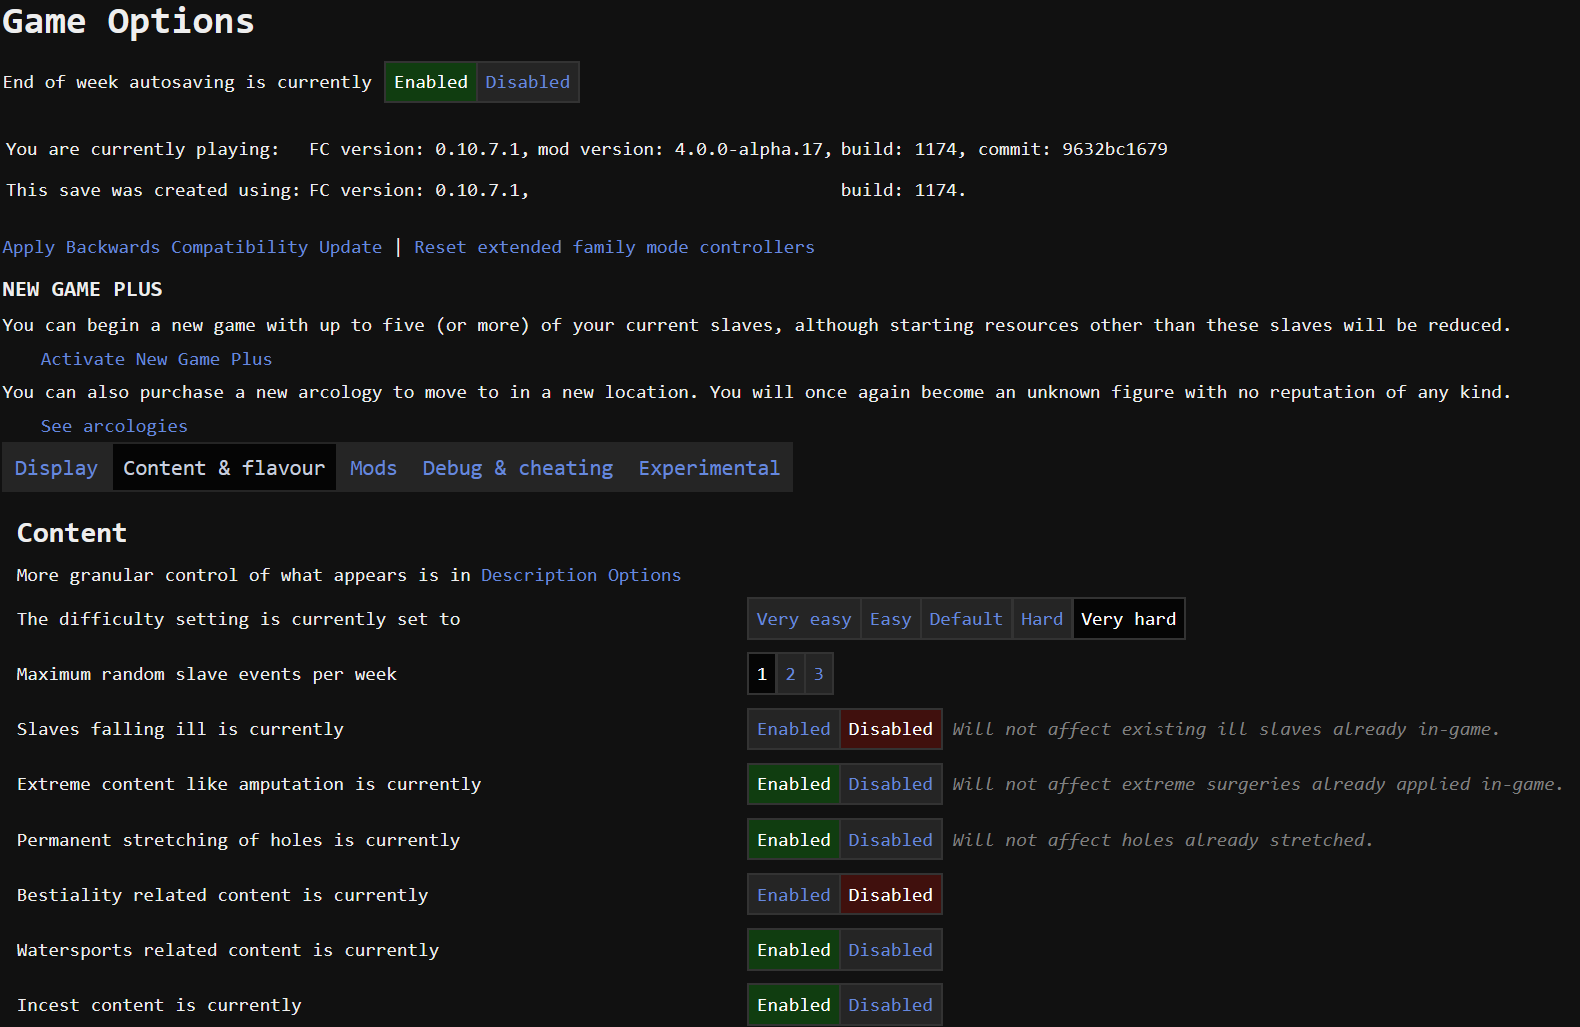1580x1027 pixels.
Task: Activate New Game Plus
Action: tap(156, 359)
